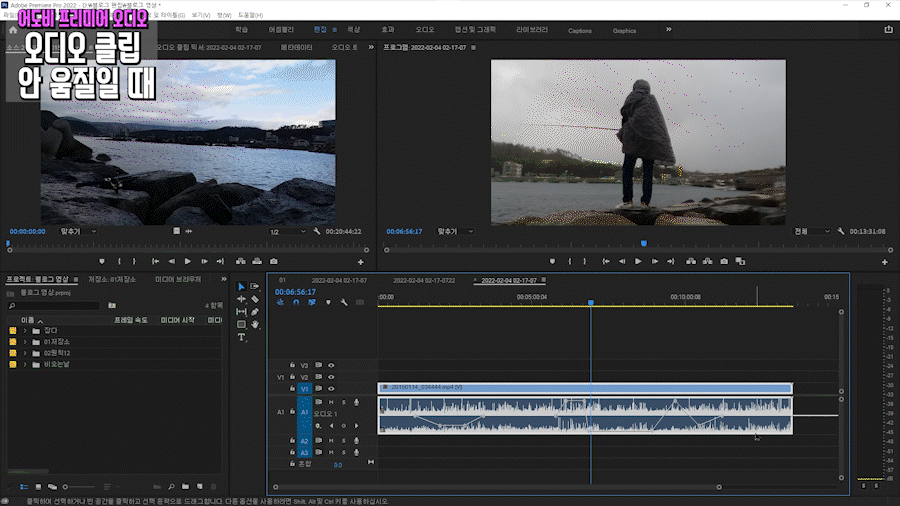The width and height of the screenshot is (900, 506).
Task: Open Program monitor button editor plus
Action: (885, 262)
